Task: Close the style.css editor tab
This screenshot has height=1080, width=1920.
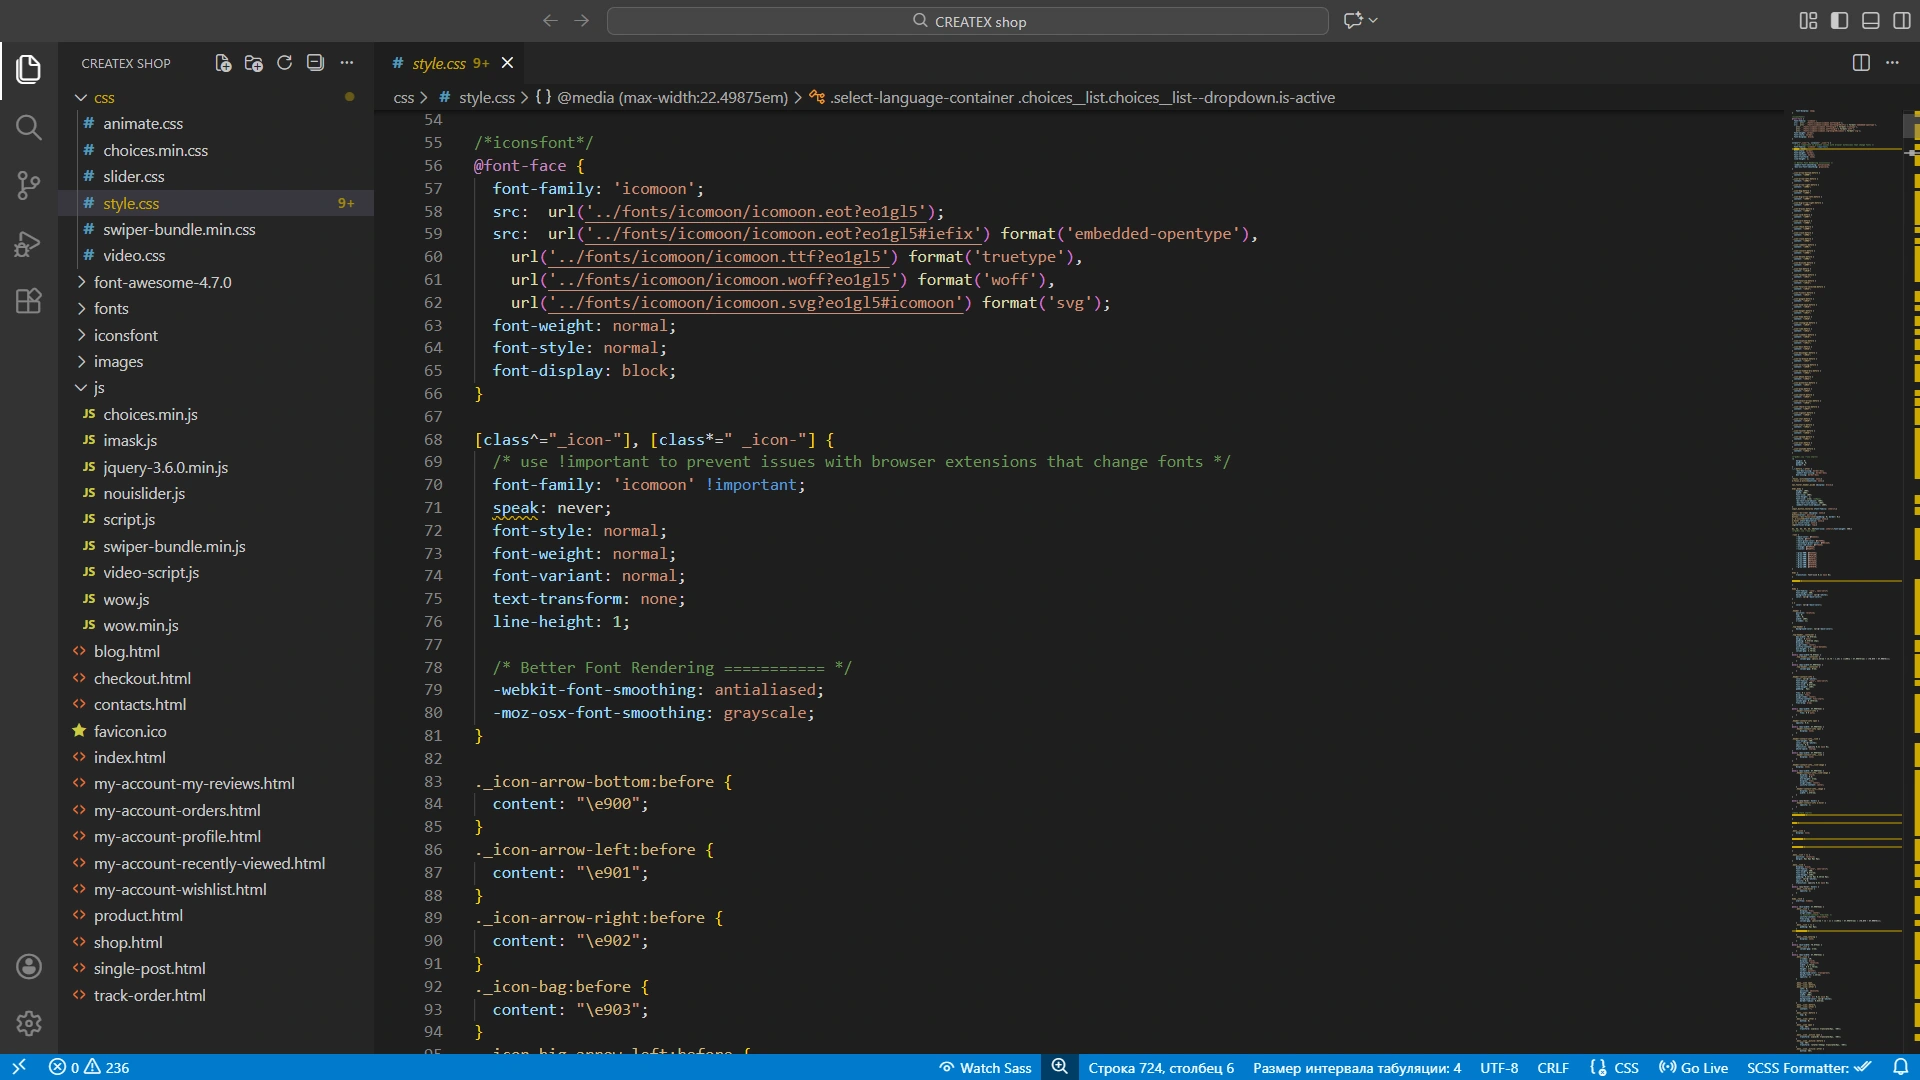Action: (507, 63)
